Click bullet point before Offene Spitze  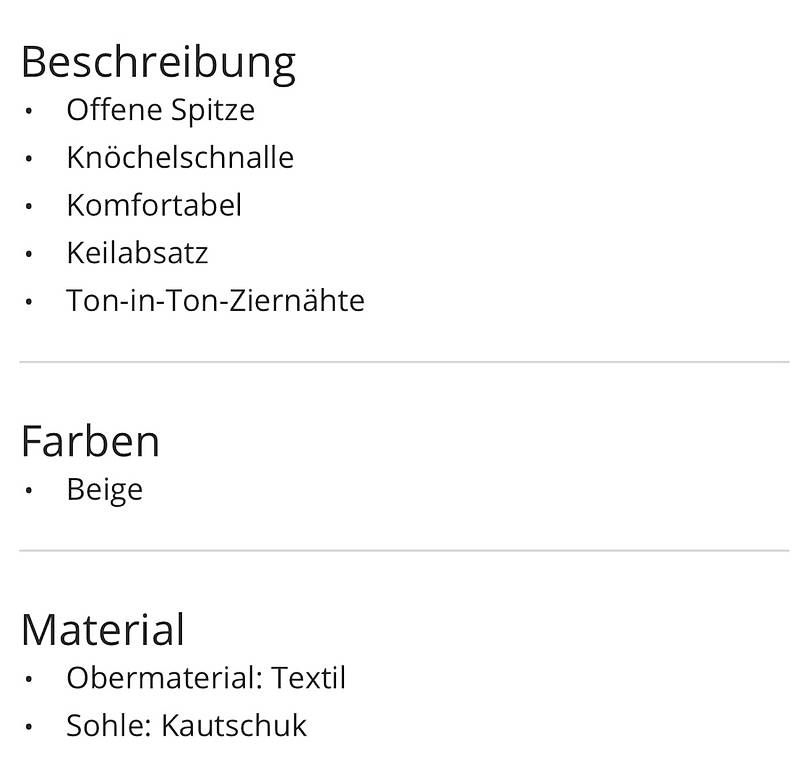(x=29, y=111)
